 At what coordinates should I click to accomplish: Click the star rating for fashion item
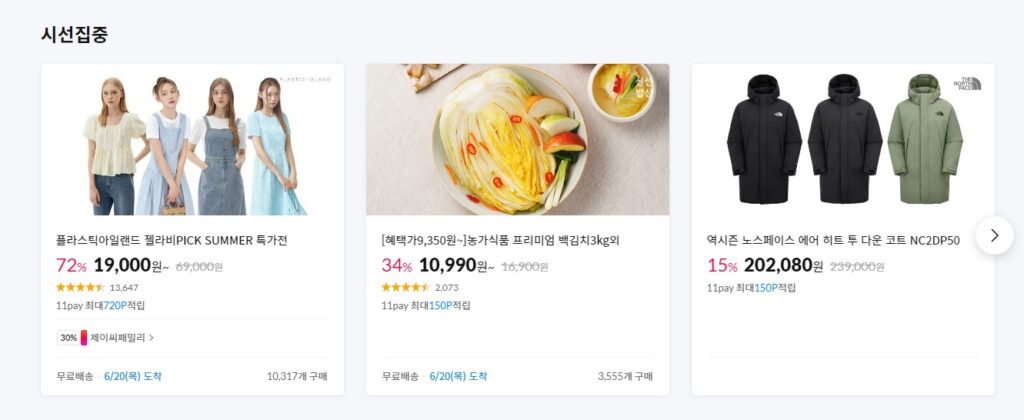pos(80,287)
